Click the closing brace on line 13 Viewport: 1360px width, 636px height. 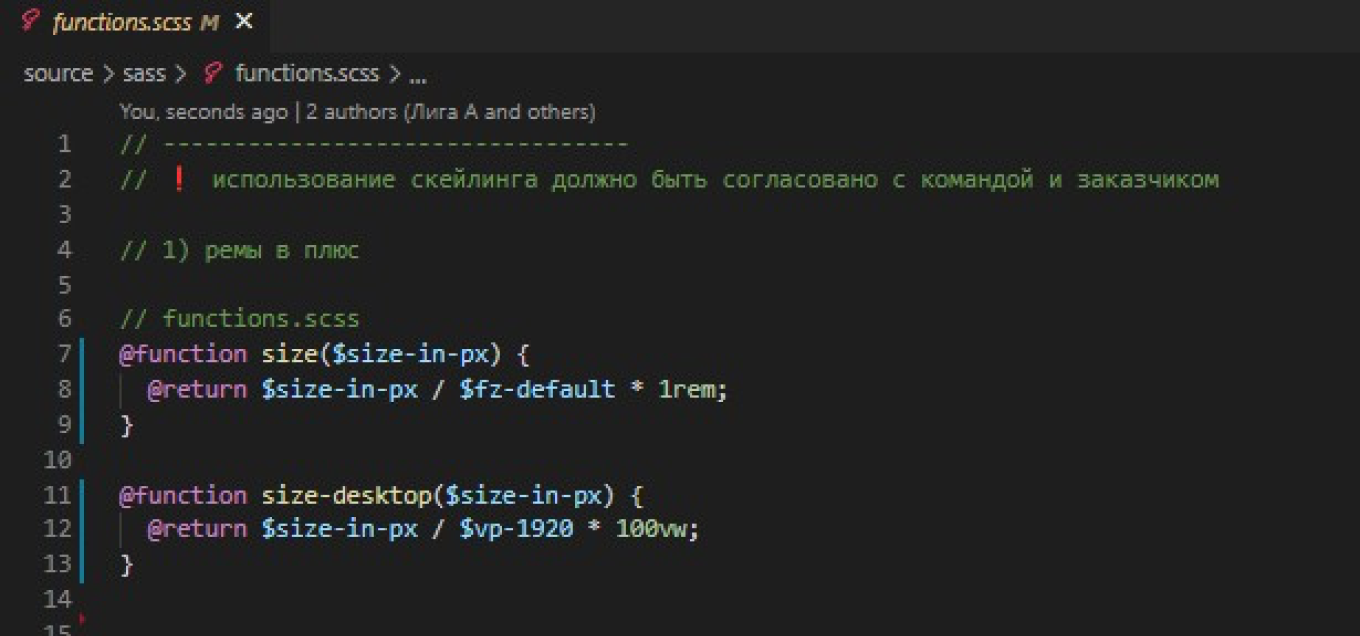(127, 565)
